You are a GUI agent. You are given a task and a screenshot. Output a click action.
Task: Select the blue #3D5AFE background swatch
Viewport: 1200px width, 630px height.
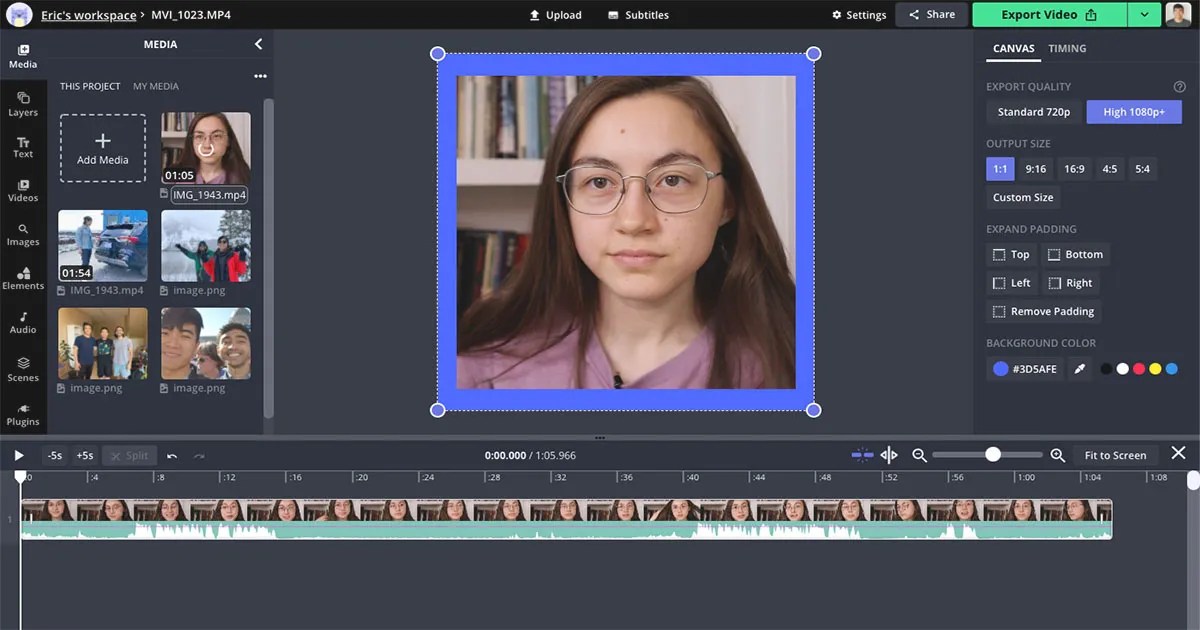pos(999,368)
